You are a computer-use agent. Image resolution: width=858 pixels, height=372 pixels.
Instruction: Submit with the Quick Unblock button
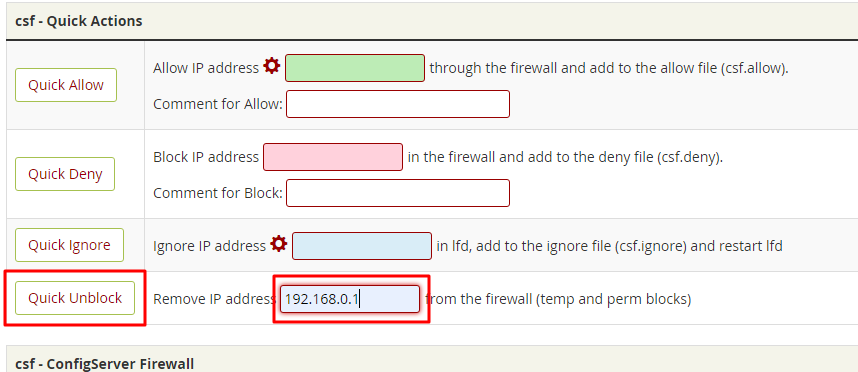point(75,298)
